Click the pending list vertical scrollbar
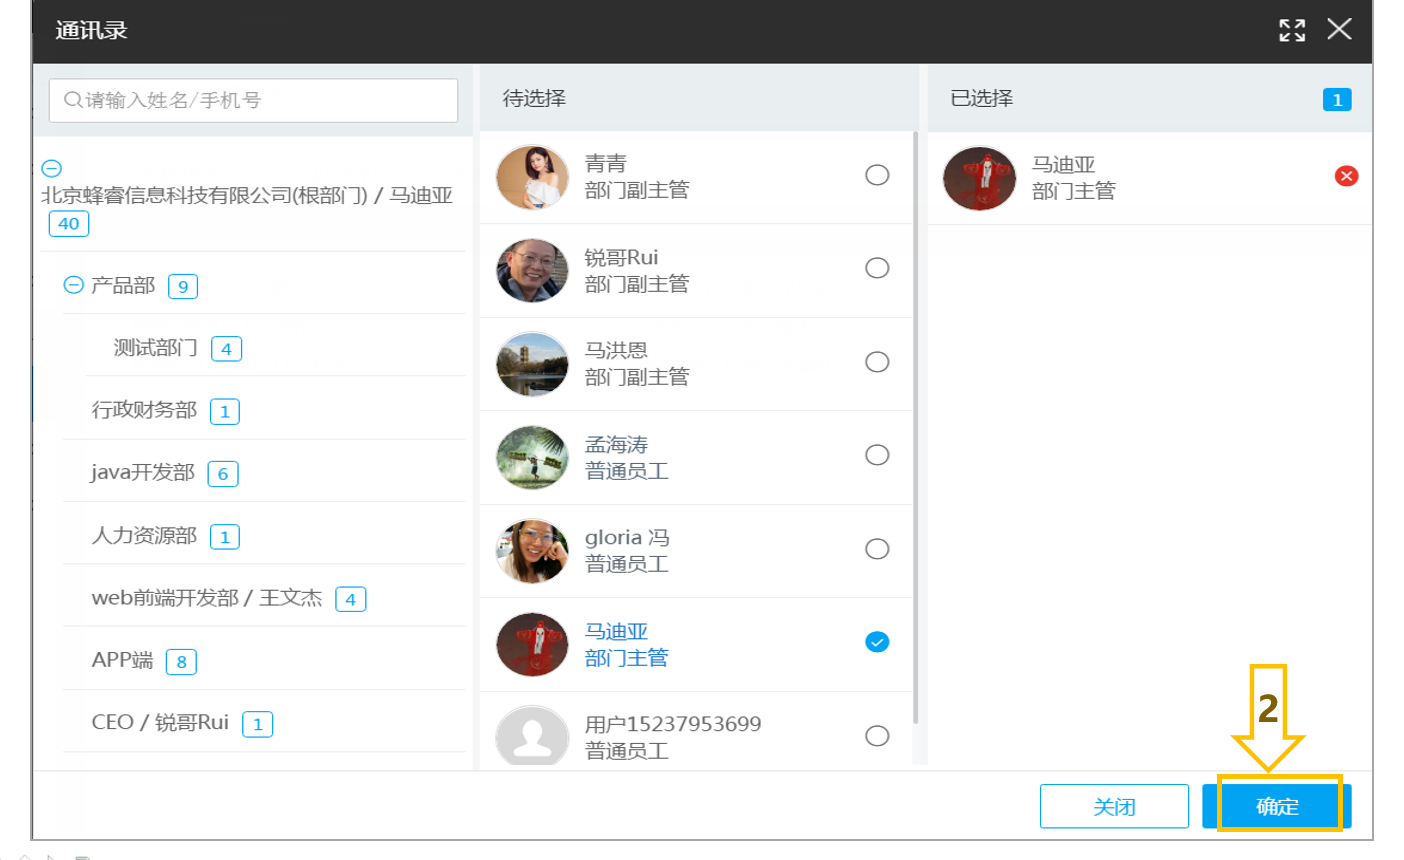 [915, 428]
